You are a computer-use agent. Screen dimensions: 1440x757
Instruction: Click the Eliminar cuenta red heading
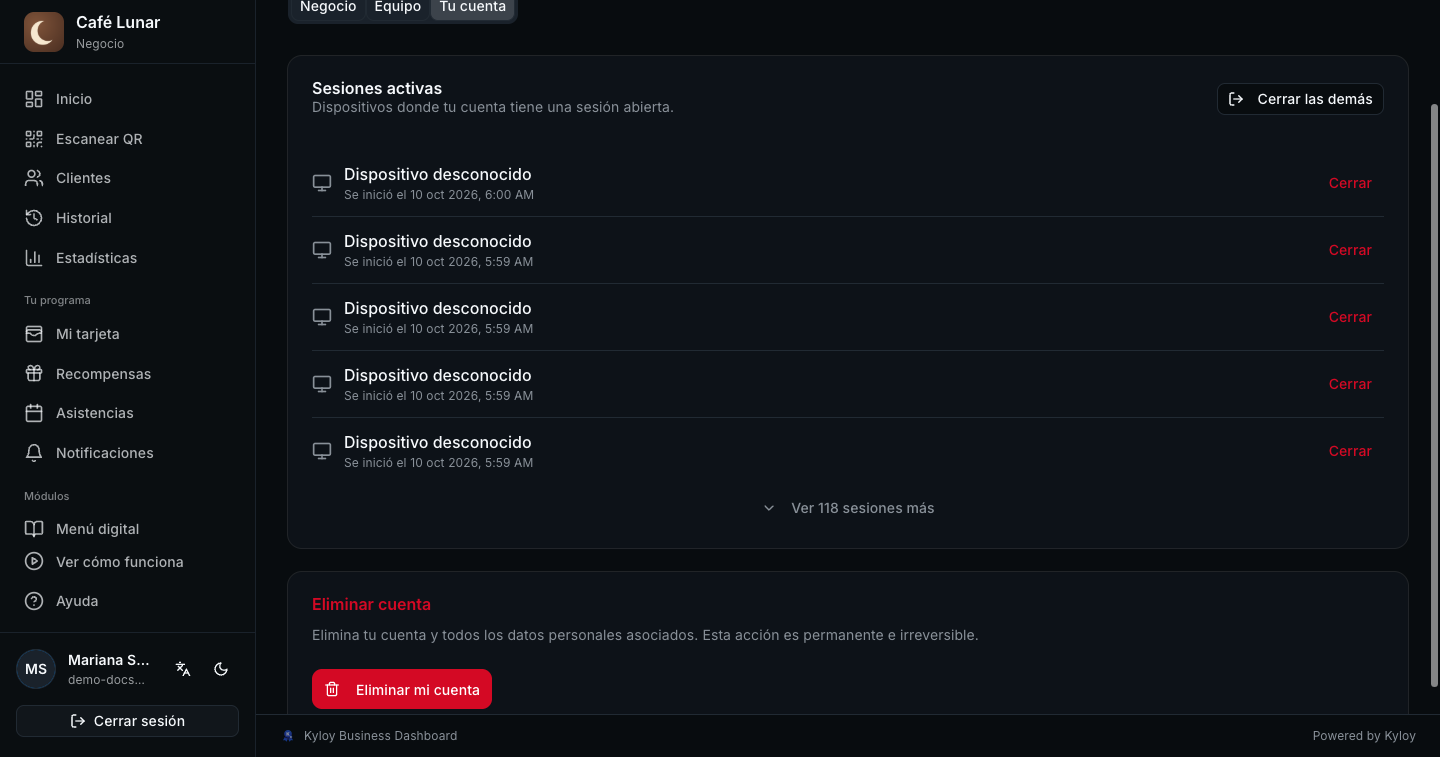tap(371, 604)
